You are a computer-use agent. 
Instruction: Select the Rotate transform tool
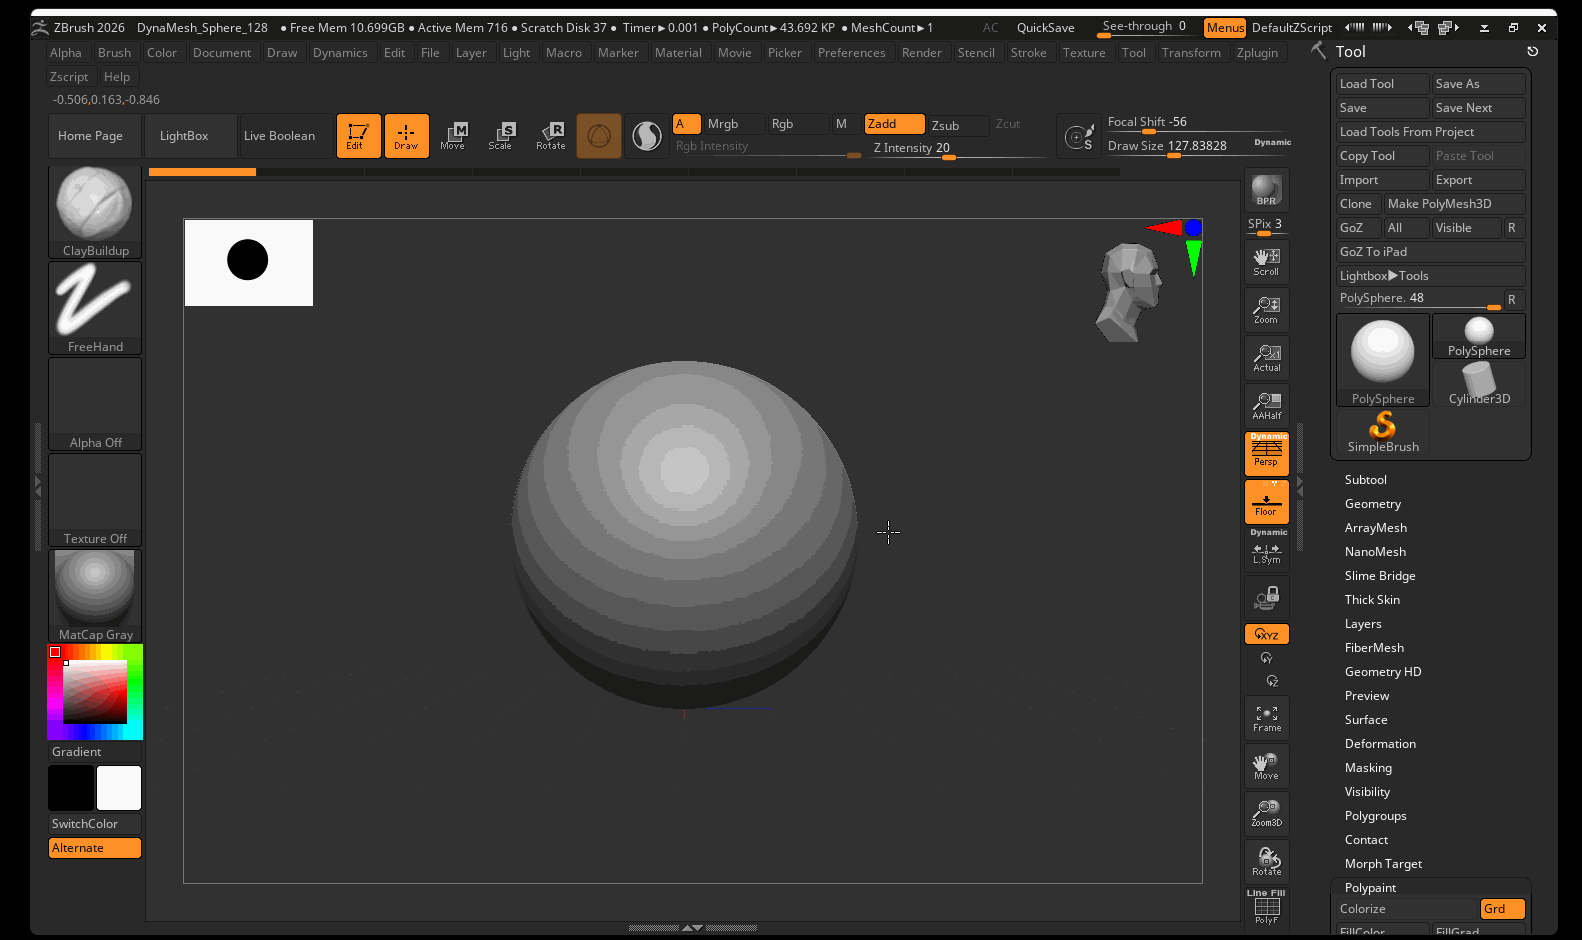(551, 135)
